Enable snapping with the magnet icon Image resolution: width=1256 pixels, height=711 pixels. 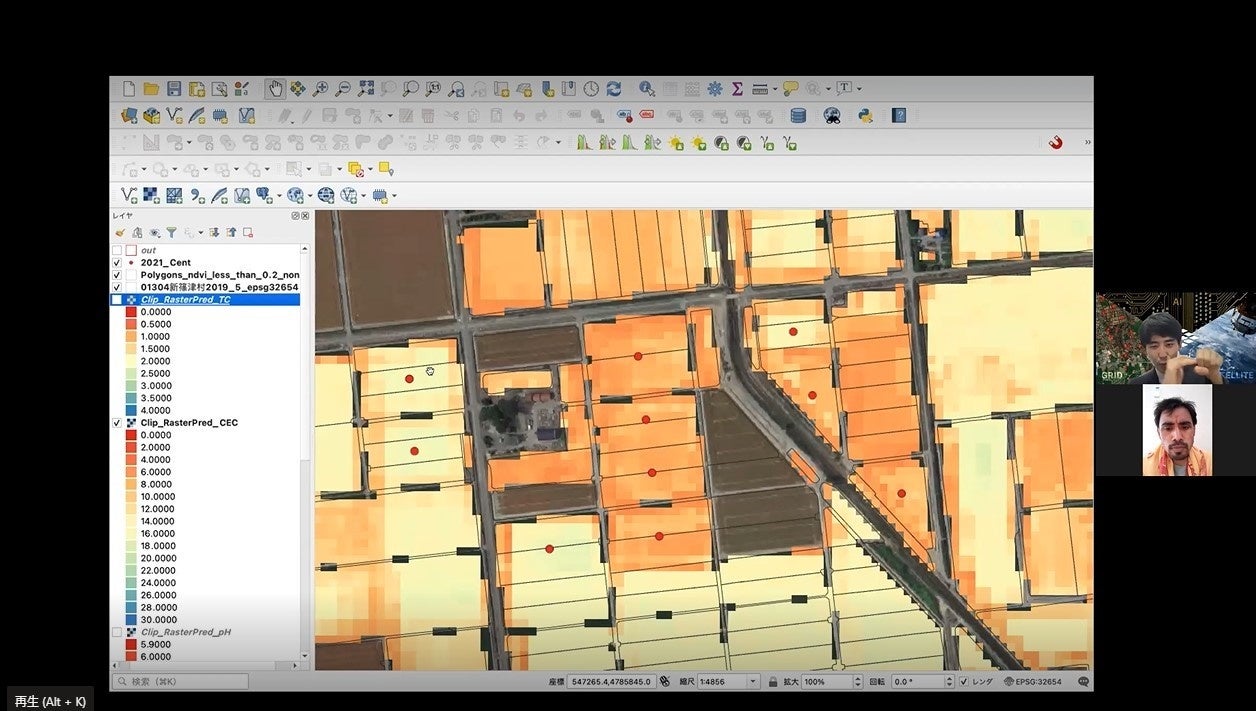pyautogui.click(x=1055, y=142)
